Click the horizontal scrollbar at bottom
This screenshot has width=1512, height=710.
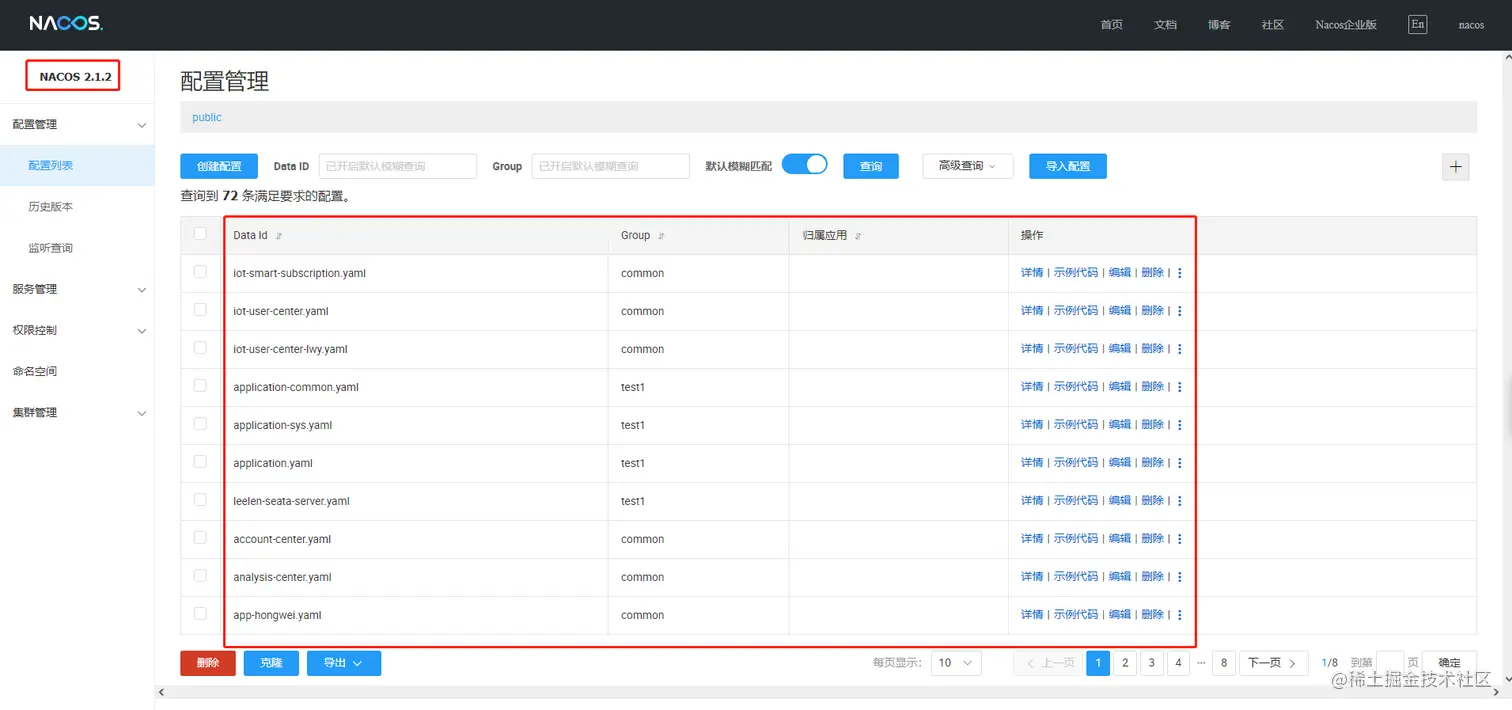pyautogui.click(x=830, y=692)
